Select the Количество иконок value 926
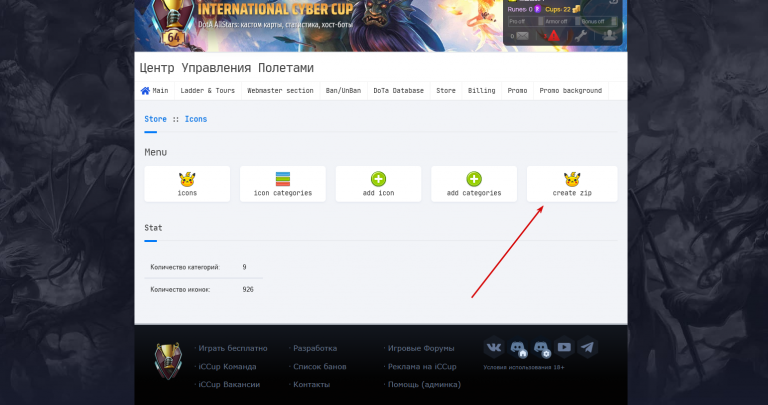Image resolution: width=768 pixels, height=405 pixels. (x=248, y=289)
